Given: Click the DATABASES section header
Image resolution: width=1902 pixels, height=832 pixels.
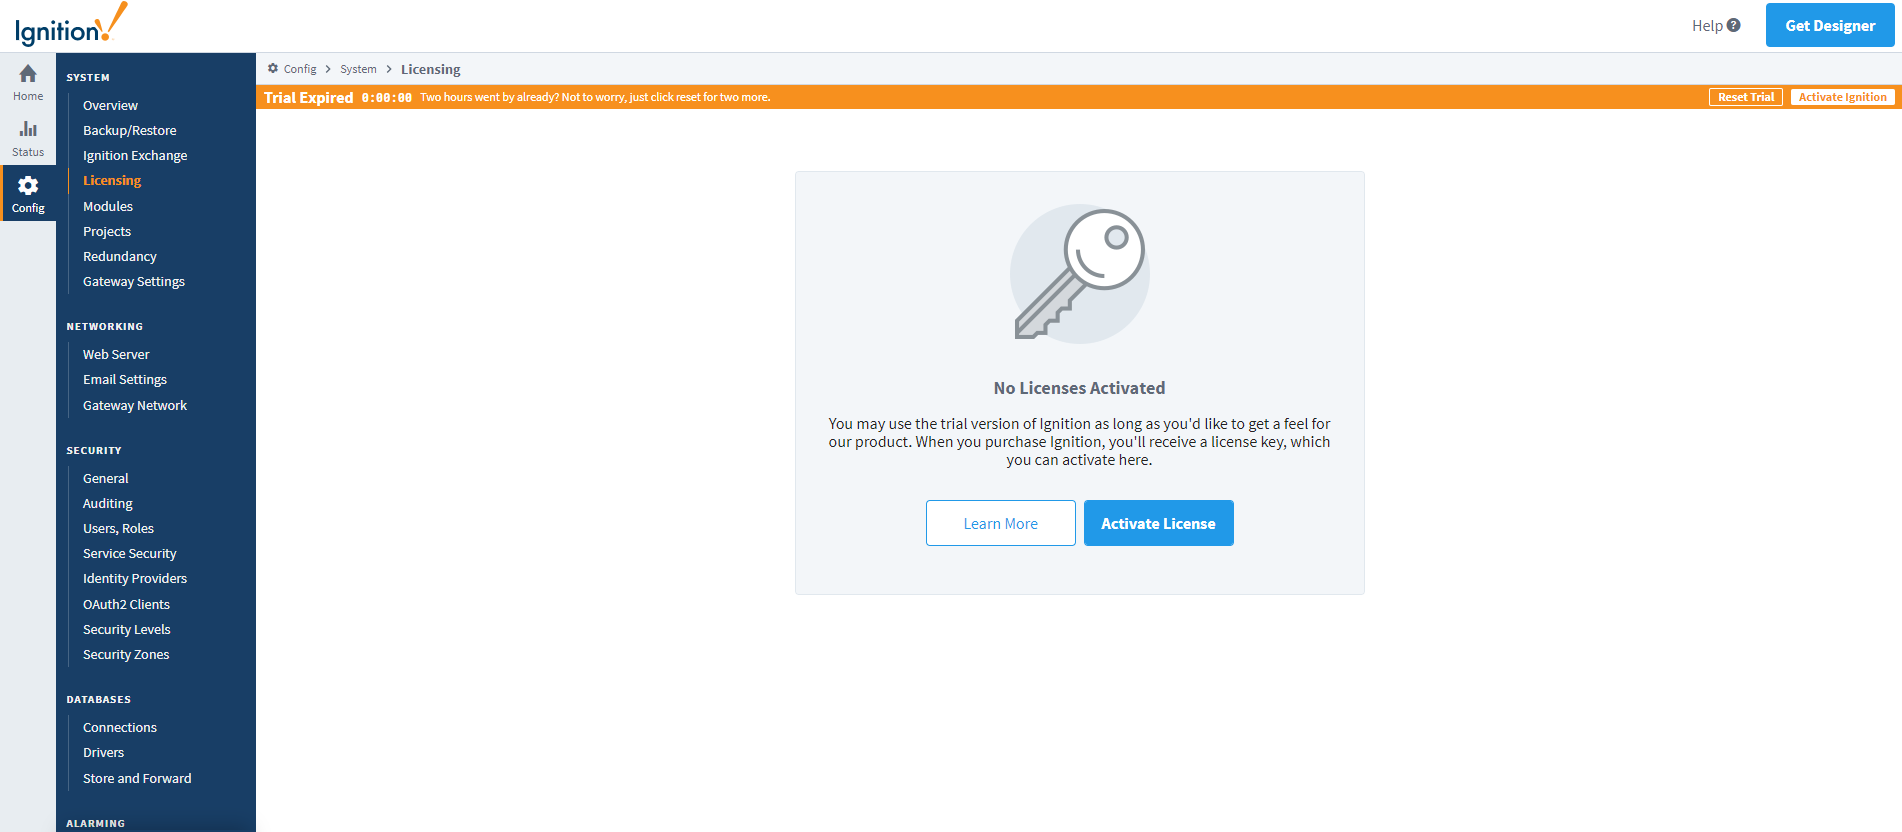Looking at the screenshot, I should click(99, 699).
